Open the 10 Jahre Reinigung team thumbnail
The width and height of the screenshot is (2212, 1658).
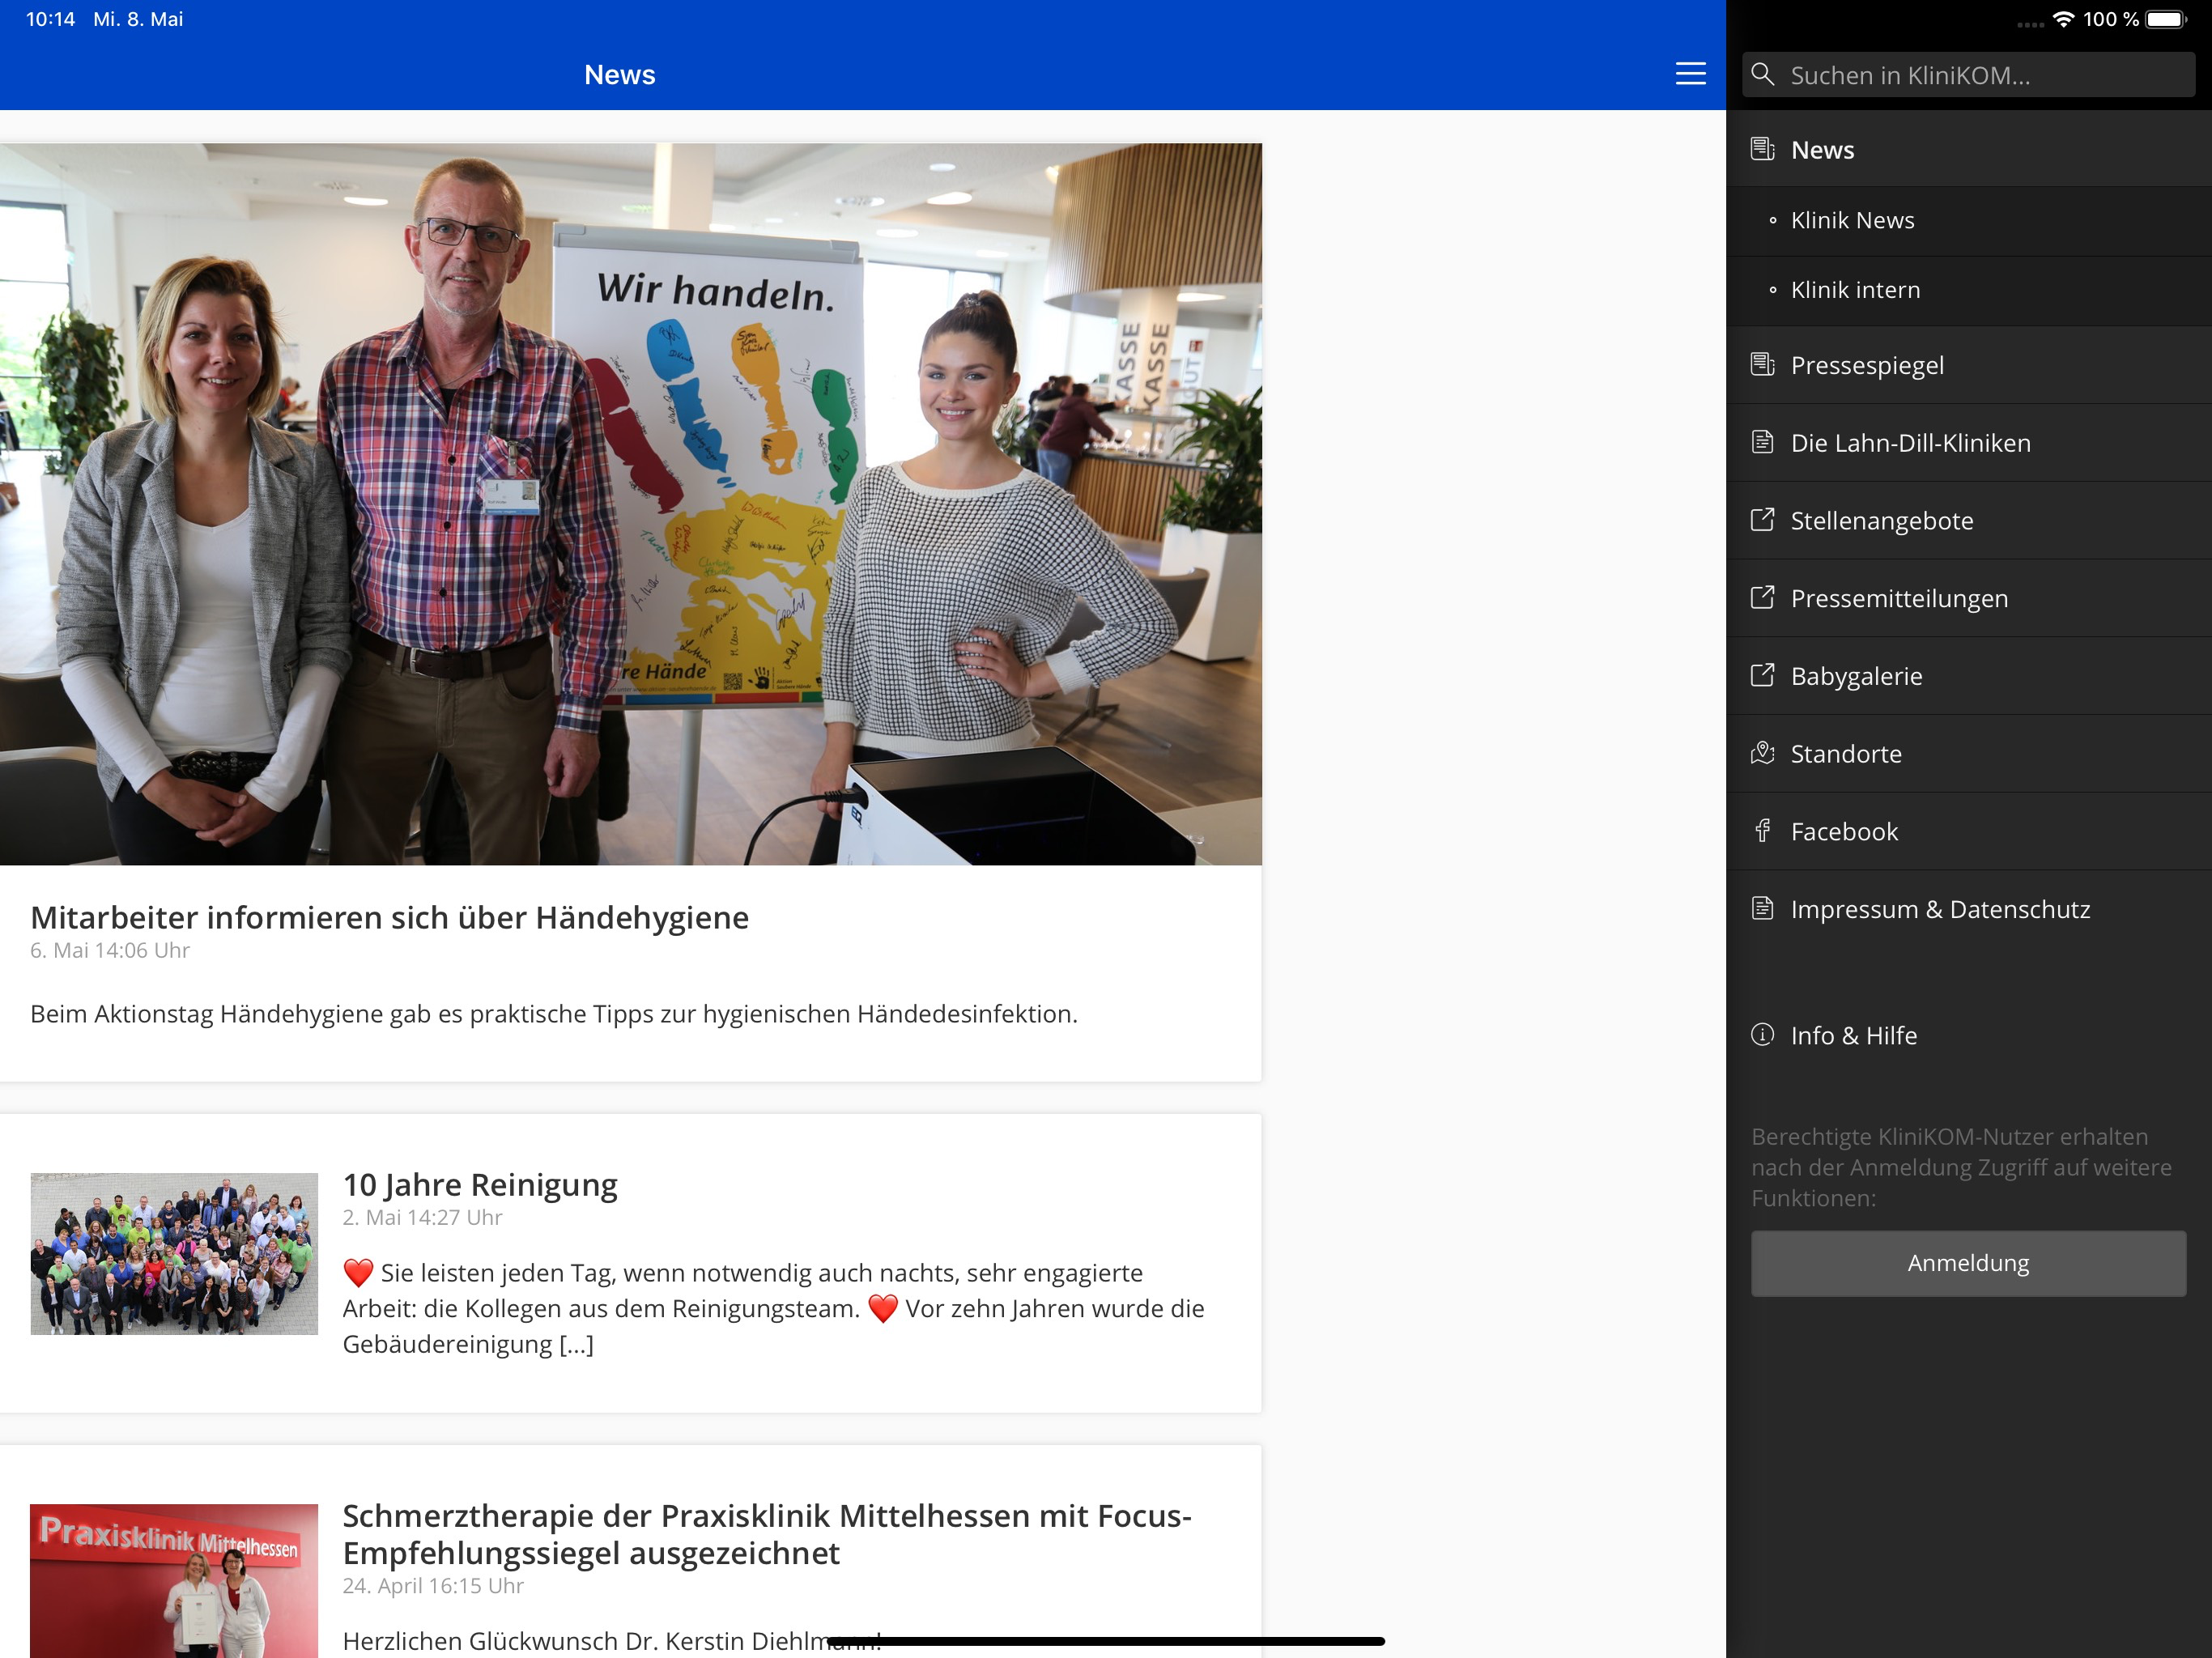[174, 1253]
